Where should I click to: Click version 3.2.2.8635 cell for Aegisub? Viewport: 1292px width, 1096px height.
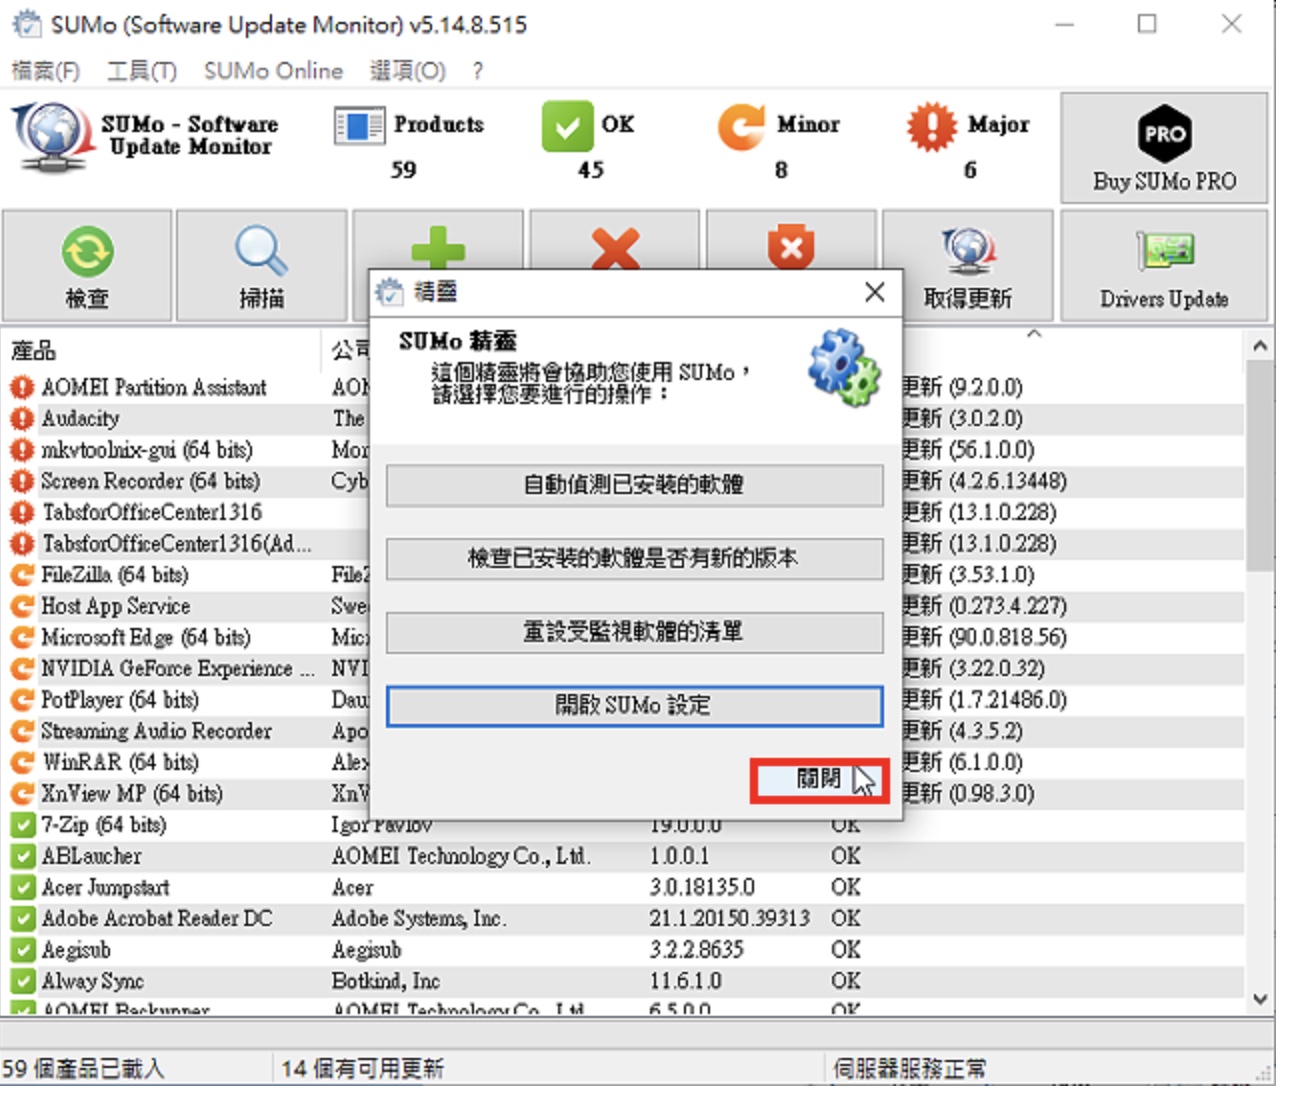click(x=696, y=950)
